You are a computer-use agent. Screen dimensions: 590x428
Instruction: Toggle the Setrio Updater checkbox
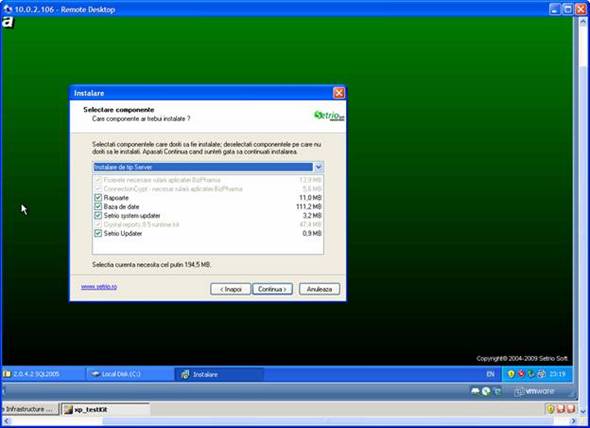tap(98, 233)
